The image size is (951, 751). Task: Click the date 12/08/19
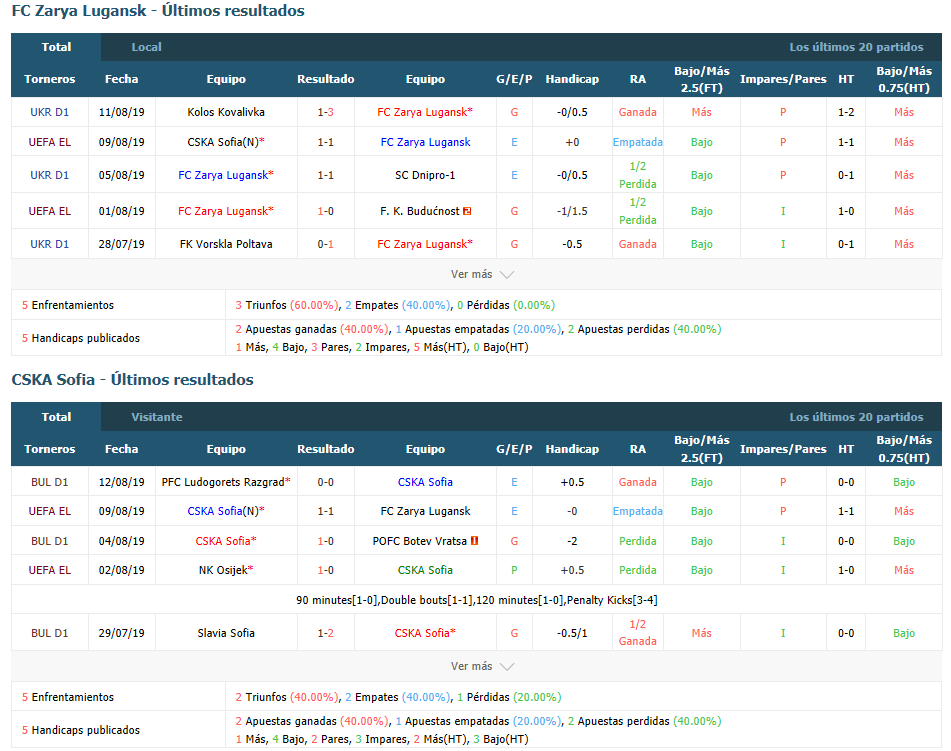pyautogui.click(x=121, y=482)
